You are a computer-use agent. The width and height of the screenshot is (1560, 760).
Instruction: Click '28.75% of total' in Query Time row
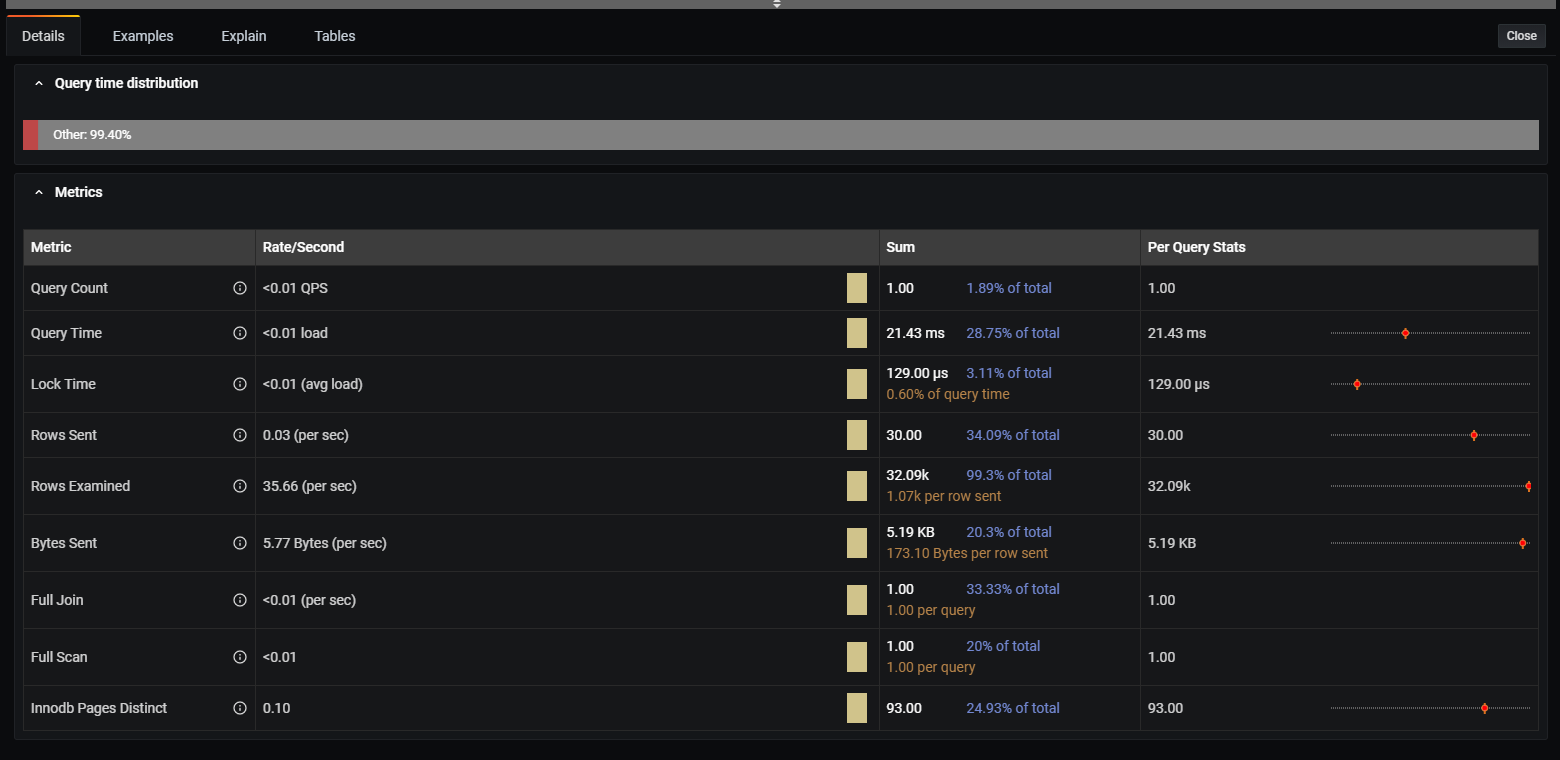click(1013, 333)
